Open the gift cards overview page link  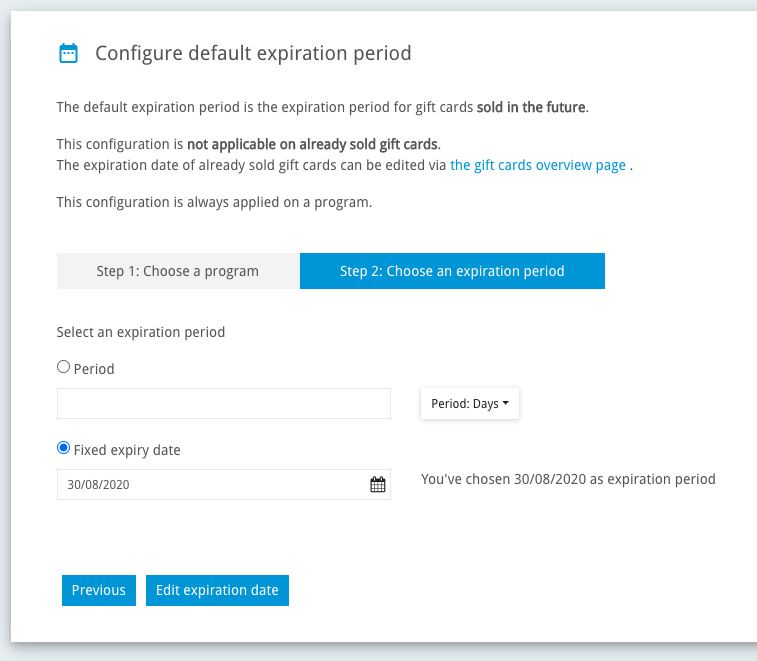coord(538,165)
